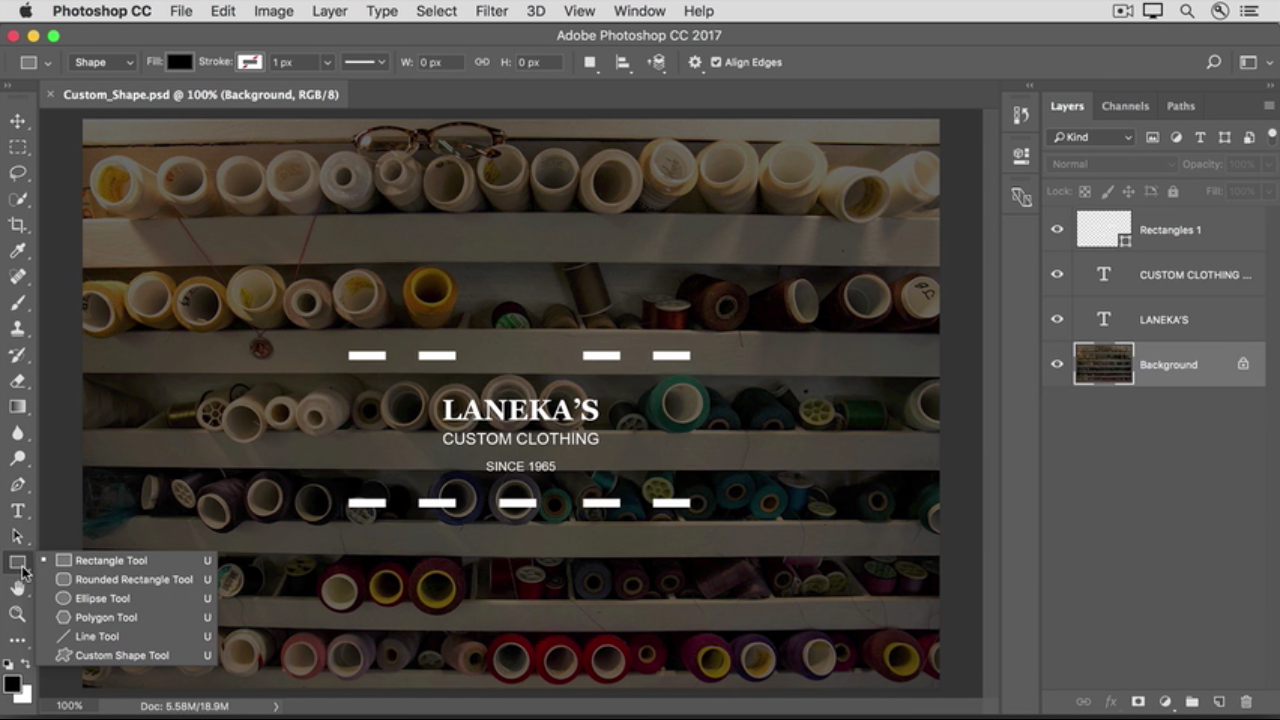
Task: Select the Background layer thumbnail
Action: point(1103,365)
